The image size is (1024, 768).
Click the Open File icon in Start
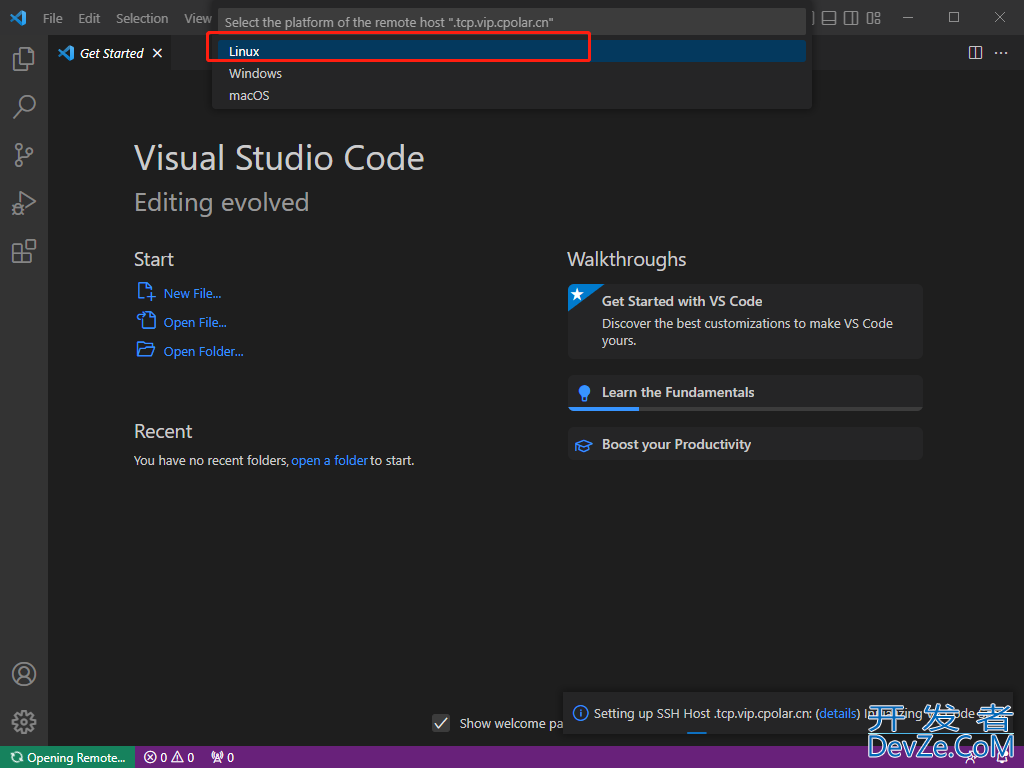tap(146, 321)
